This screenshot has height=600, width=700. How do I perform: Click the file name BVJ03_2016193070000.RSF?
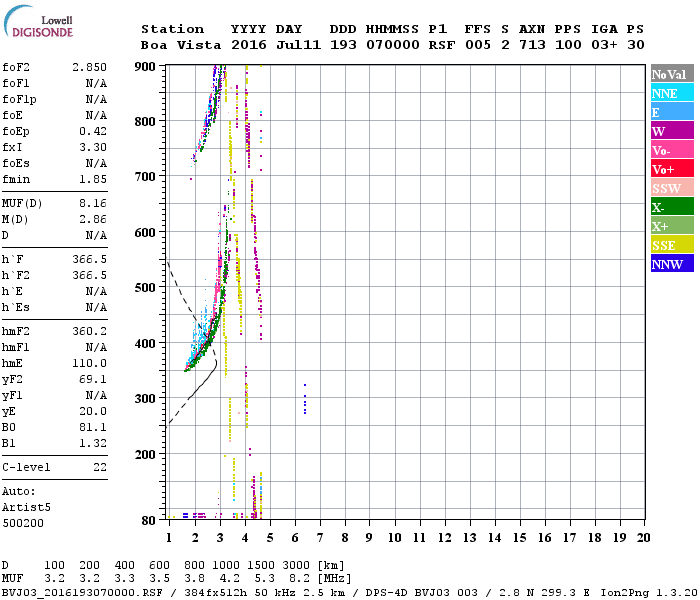pos(82,593)
